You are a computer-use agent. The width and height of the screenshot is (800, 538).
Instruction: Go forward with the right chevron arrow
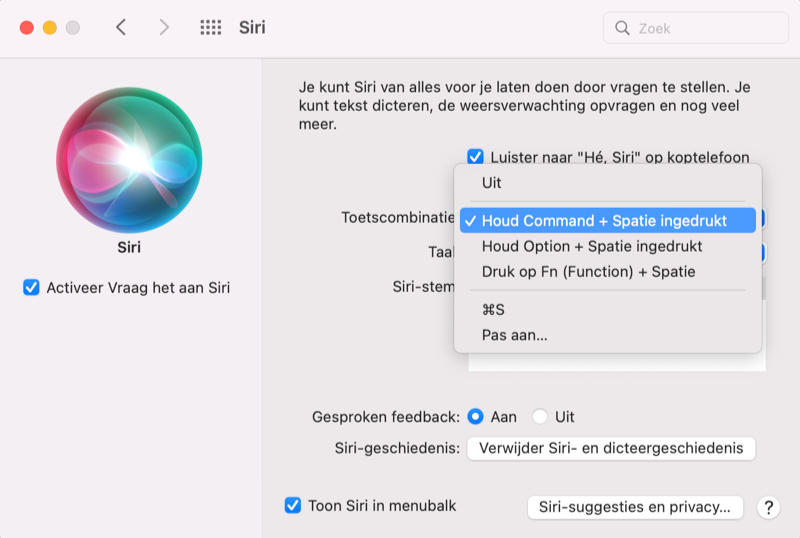pyautogui.click(x=164, y=27)
